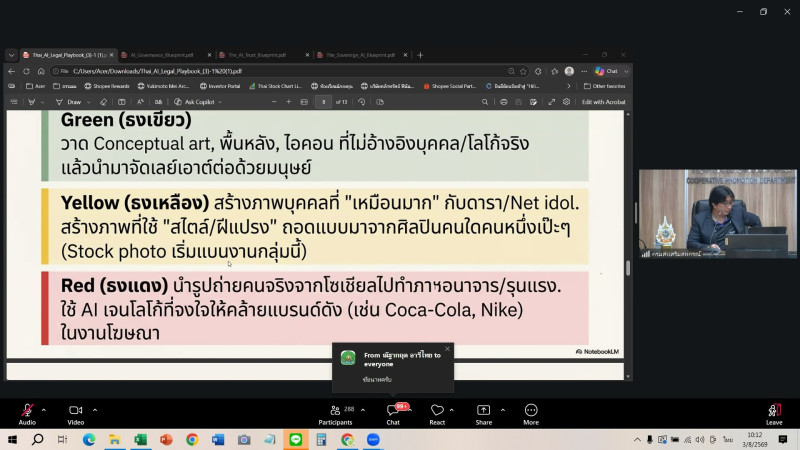Expand Participants options arrow
Screen dimensions: 800x450
coord(363,410)
